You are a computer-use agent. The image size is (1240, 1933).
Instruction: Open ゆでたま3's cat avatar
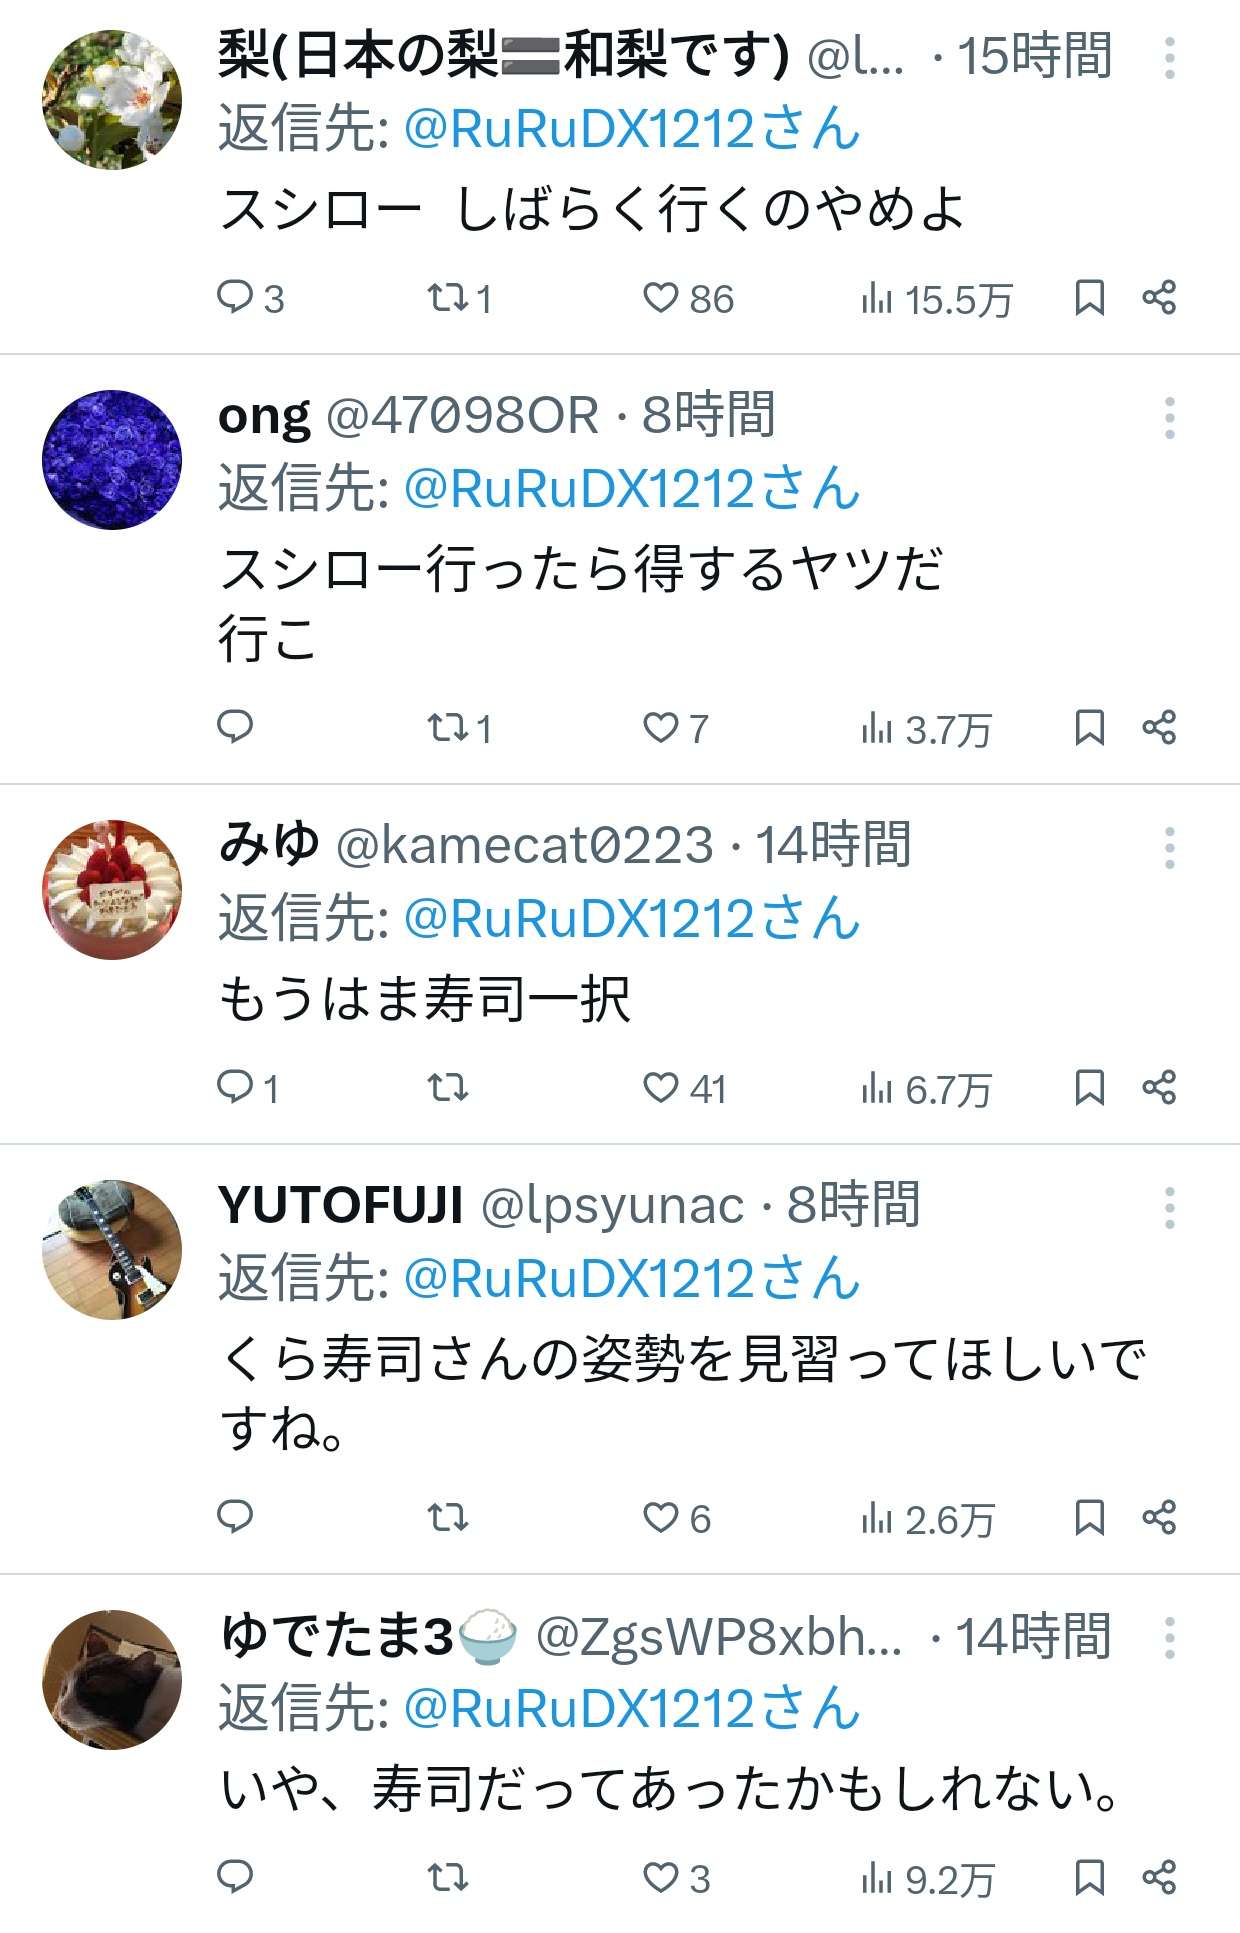112,1679
